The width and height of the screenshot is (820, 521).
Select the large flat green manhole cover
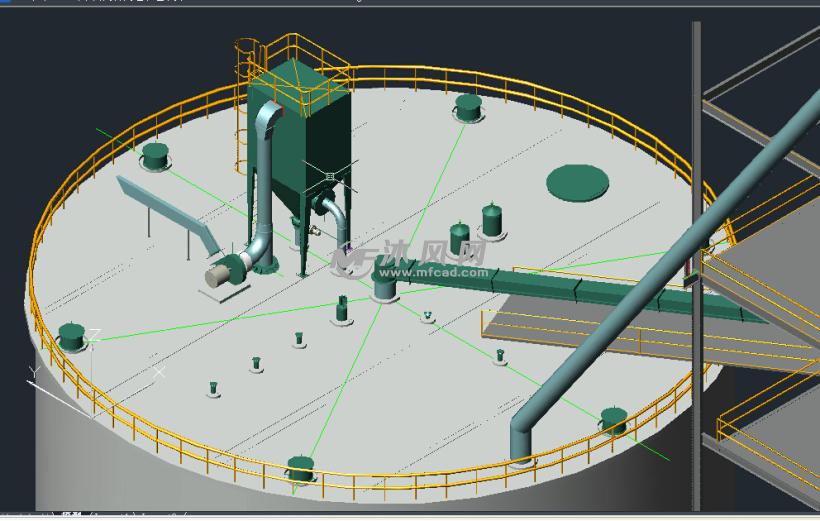577,183
